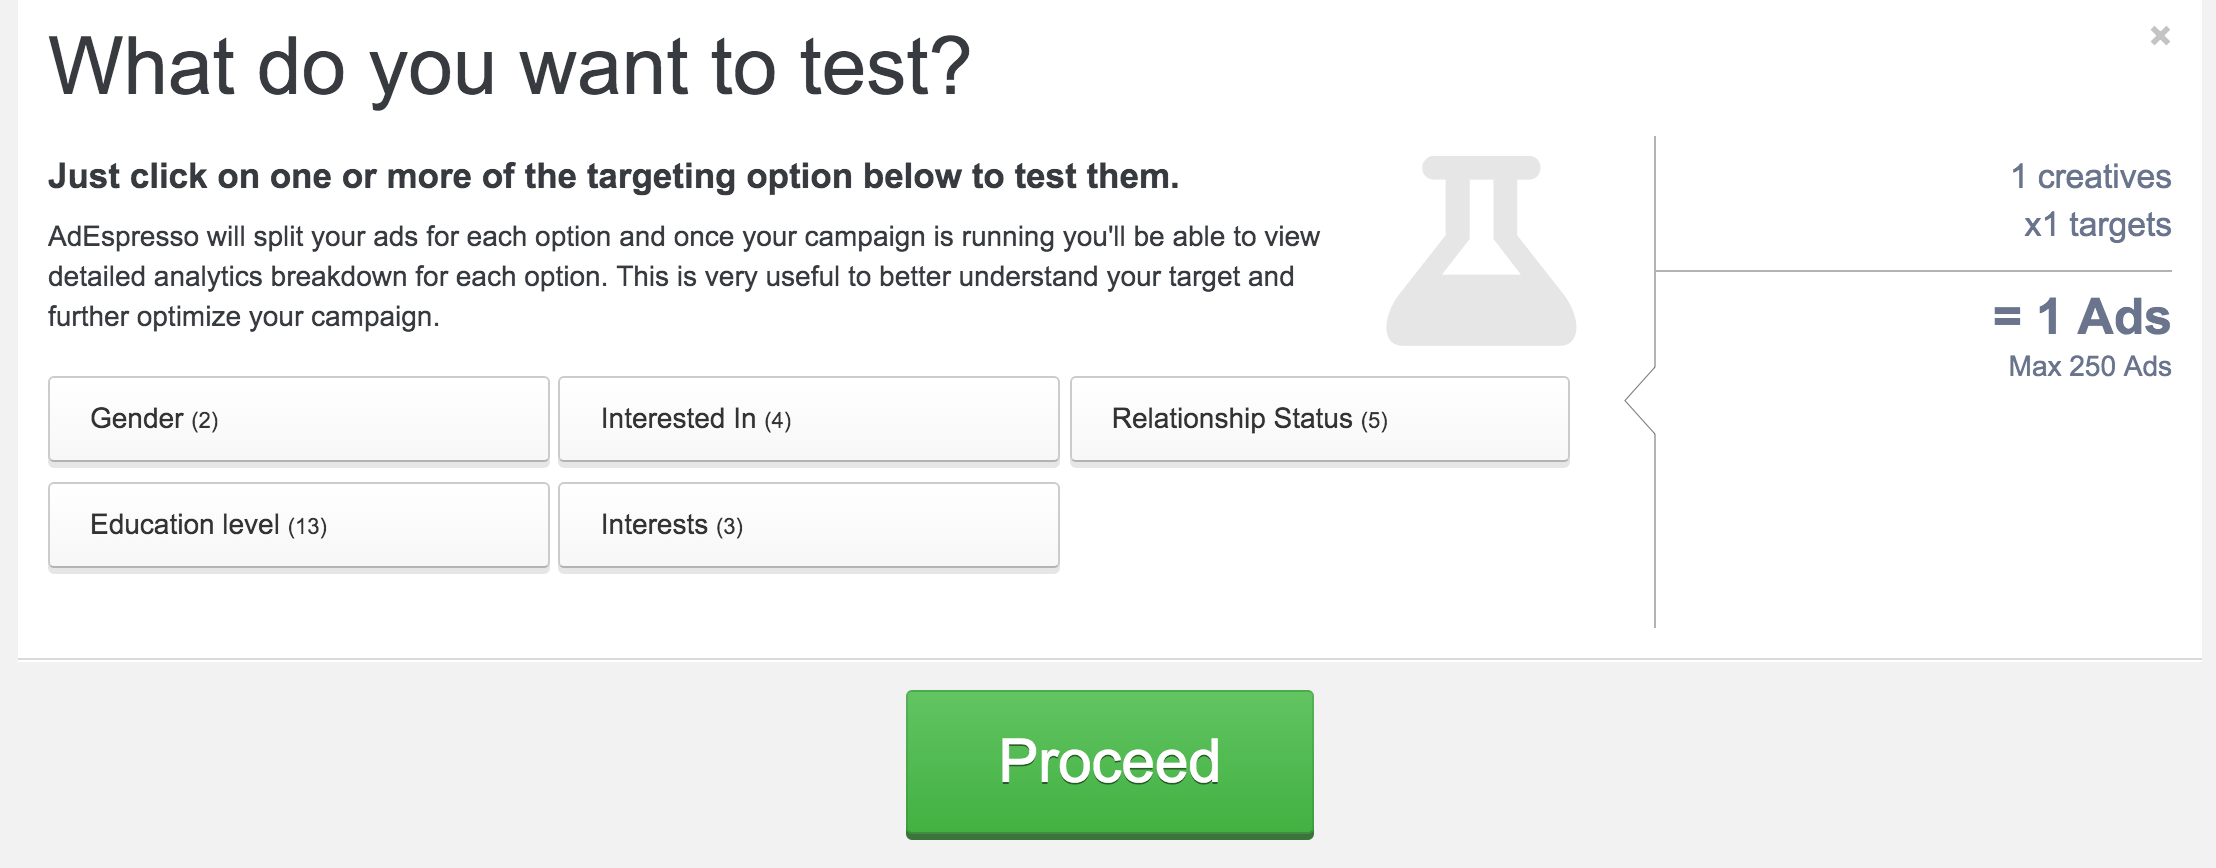
Task: Toggle the Gender targeting option
Action: (x=299, y=420)
